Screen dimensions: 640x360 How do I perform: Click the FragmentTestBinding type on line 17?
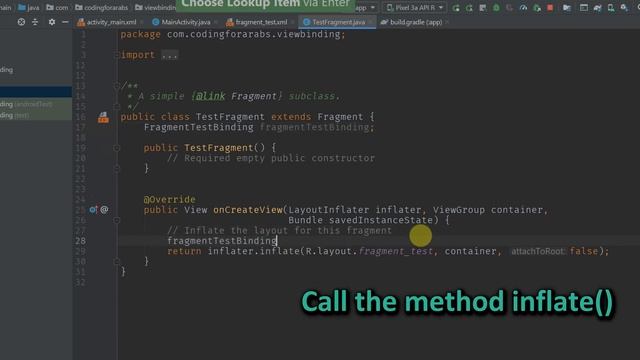pyautogui.click(x=198, y=127)
